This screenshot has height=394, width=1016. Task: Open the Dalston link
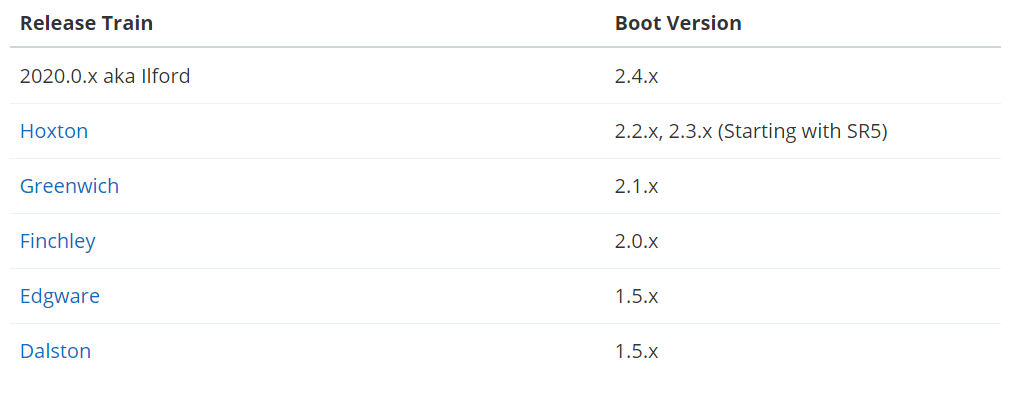point(55,351)
